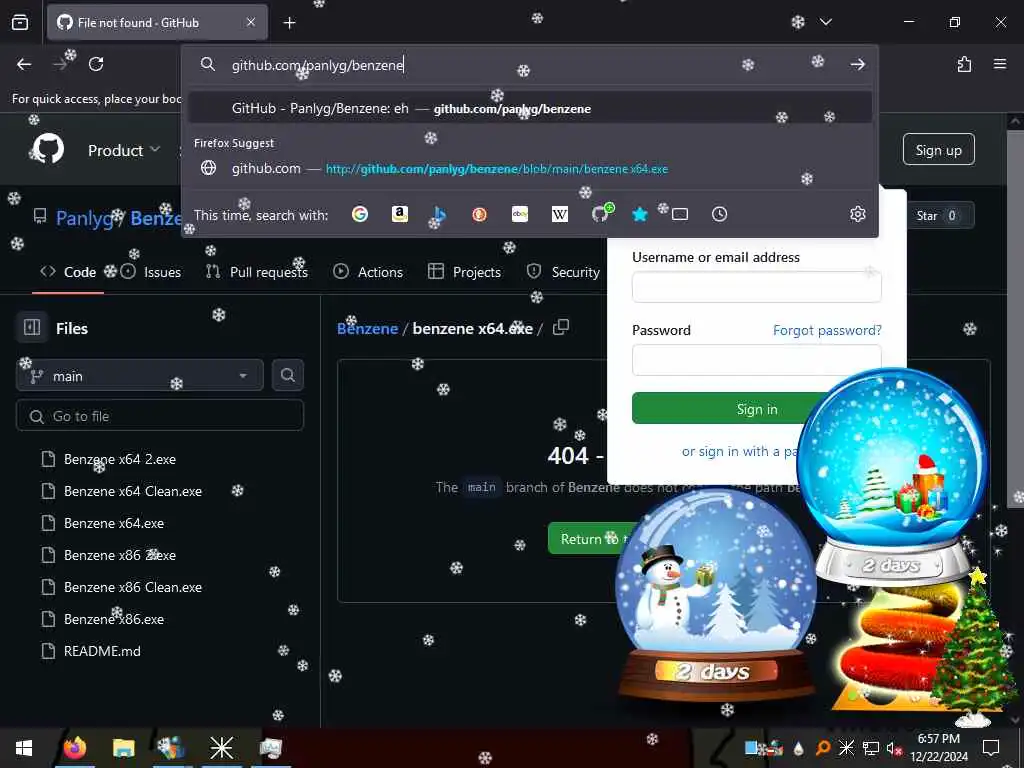
Task: Search with eBay this time
Action: click(x=520, y=214)
